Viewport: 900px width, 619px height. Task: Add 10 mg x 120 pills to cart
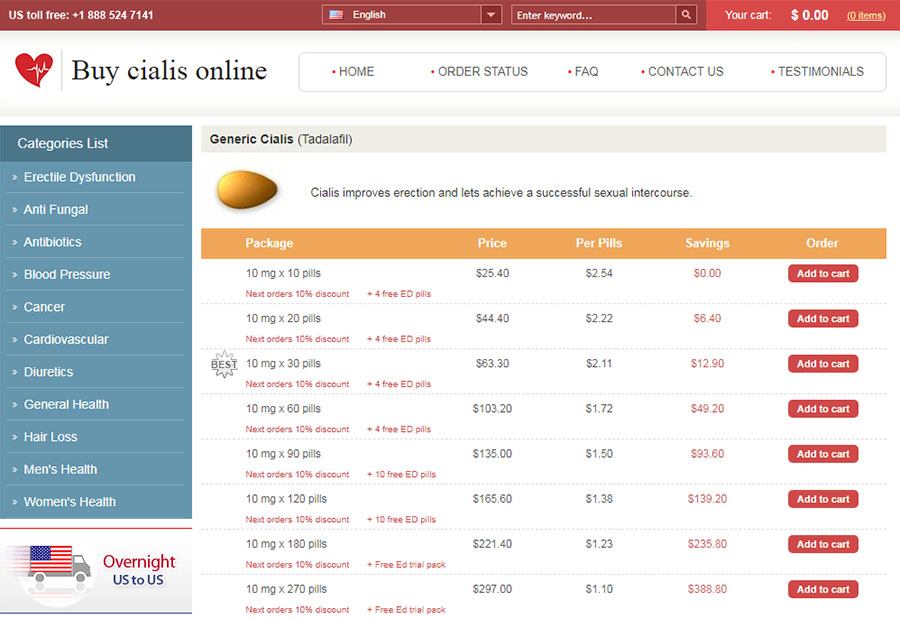[823, 499]
